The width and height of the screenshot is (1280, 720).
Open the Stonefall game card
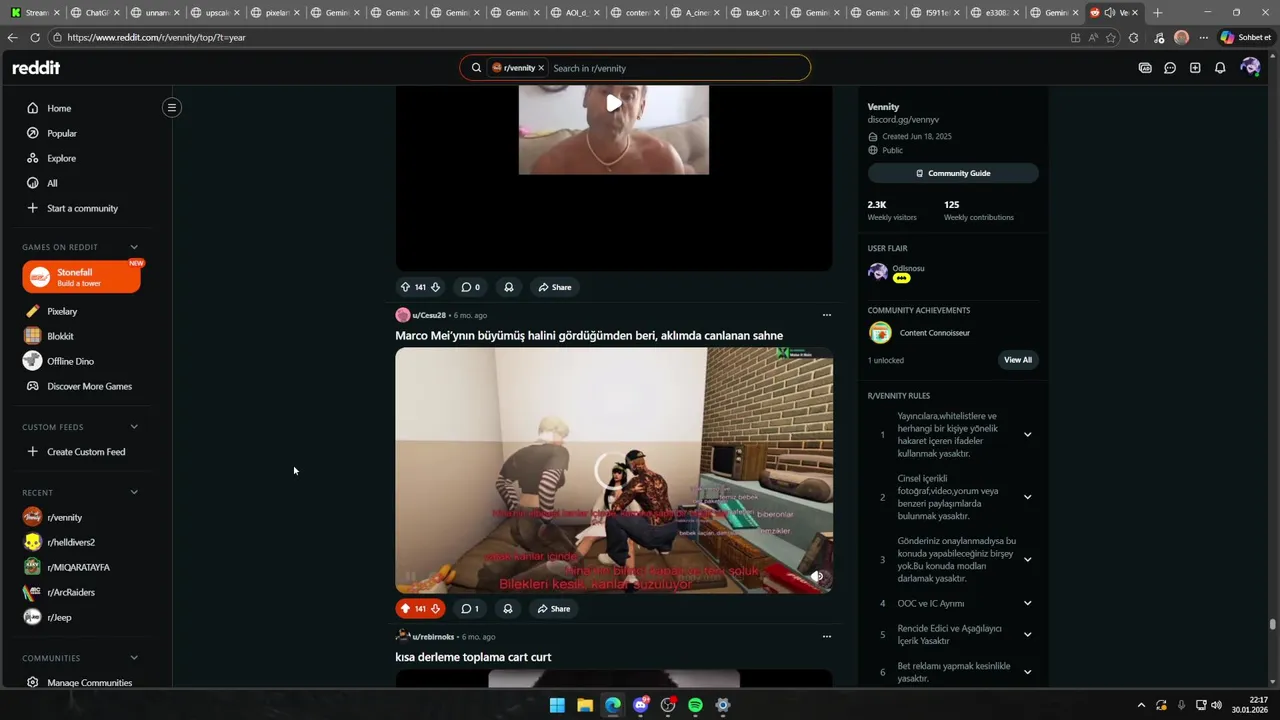click(81, 277)
